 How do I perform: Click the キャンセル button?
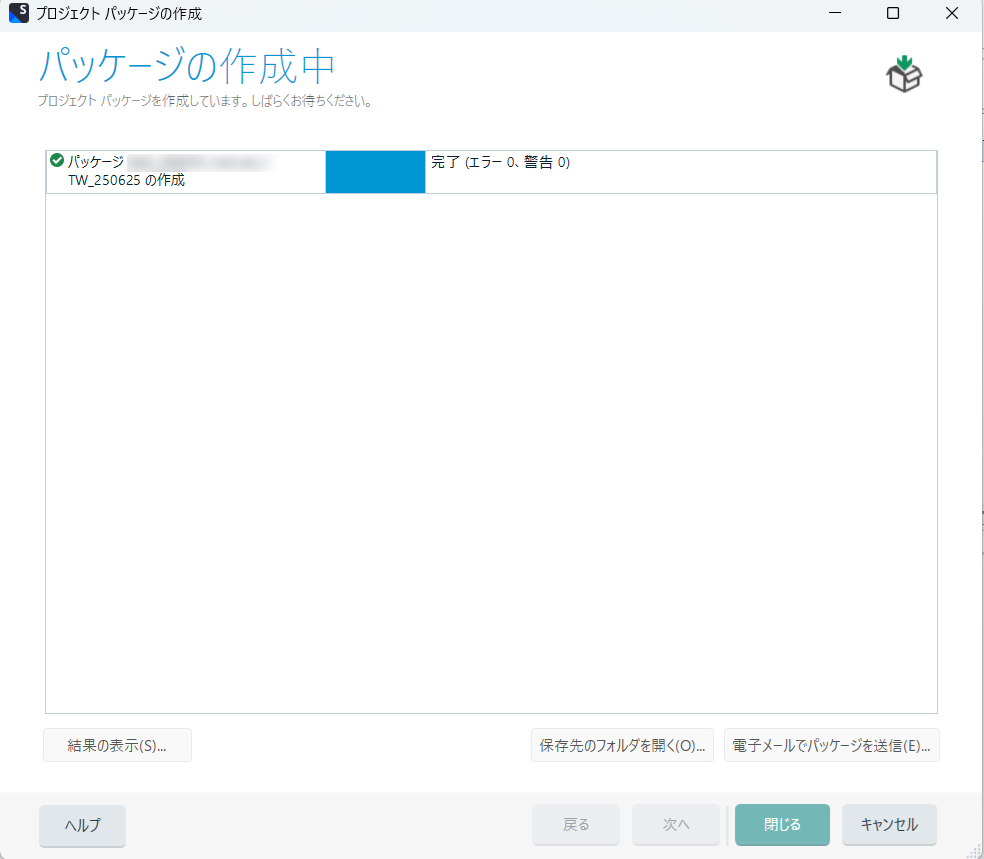click(889, 824)
